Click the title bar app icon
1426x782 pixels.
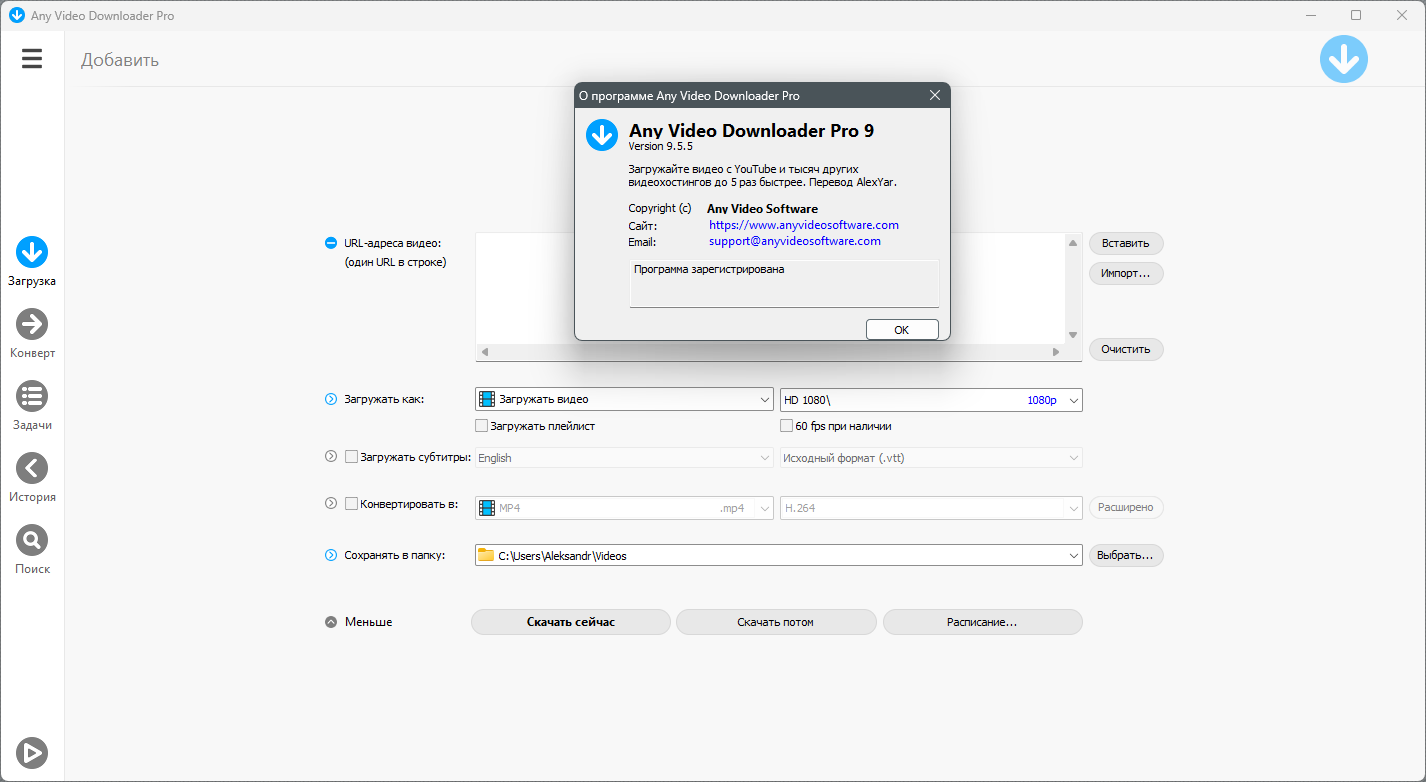pos(16,16)
